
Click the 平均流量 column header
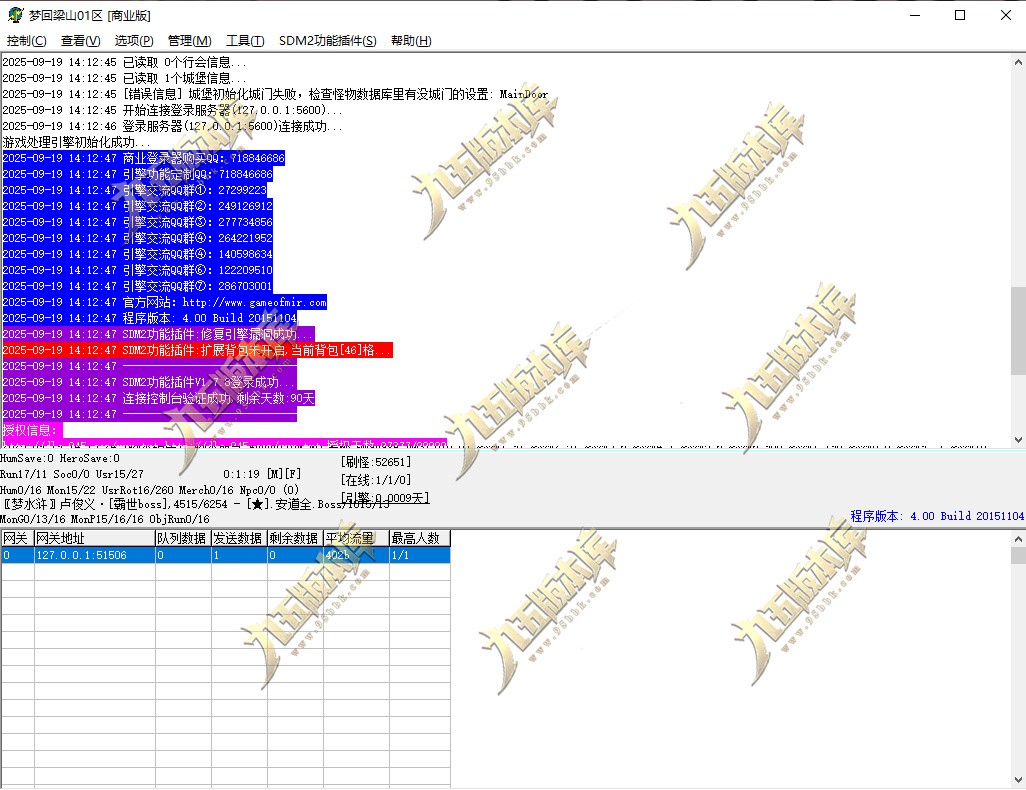pos(356,538)
